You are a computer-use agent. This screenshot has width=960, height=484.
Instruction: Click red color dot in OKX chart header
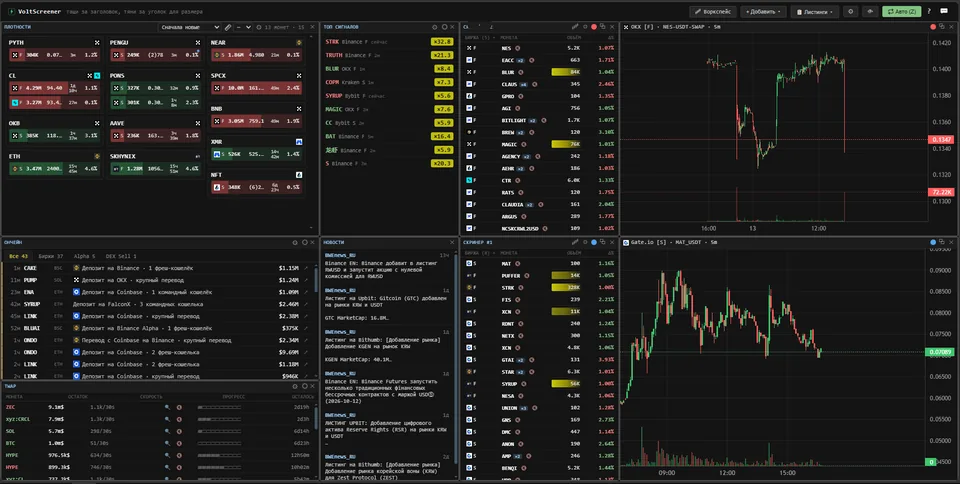(933, 27)
